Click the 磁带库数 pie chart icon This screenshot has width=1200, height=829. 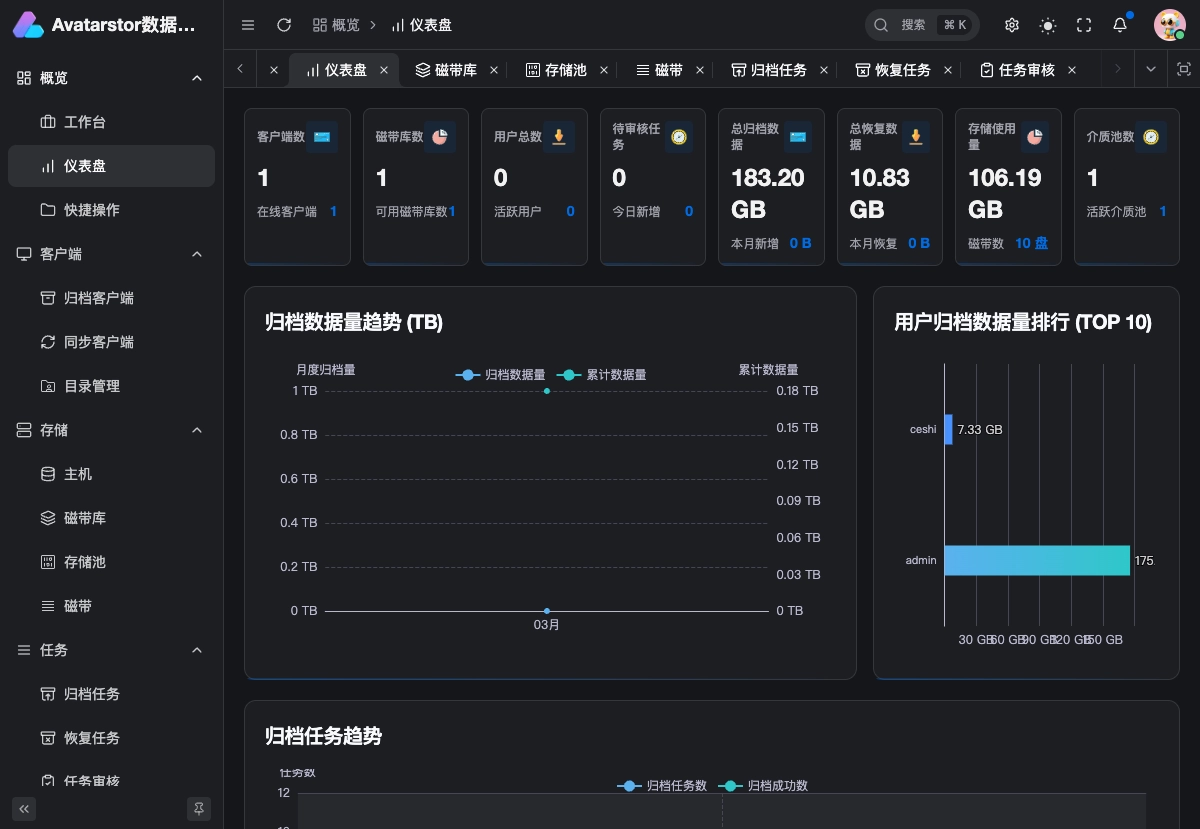point(440,137)
